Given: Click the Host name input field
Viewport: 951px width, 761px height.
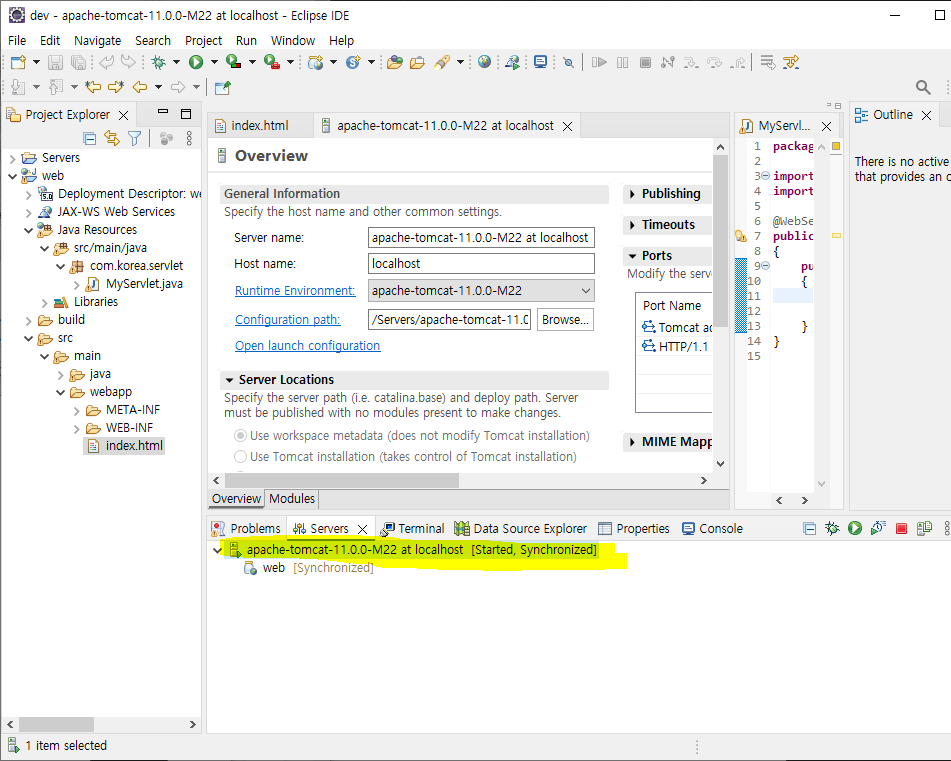Looking at the screenshot, I should (x=481, y=264).
